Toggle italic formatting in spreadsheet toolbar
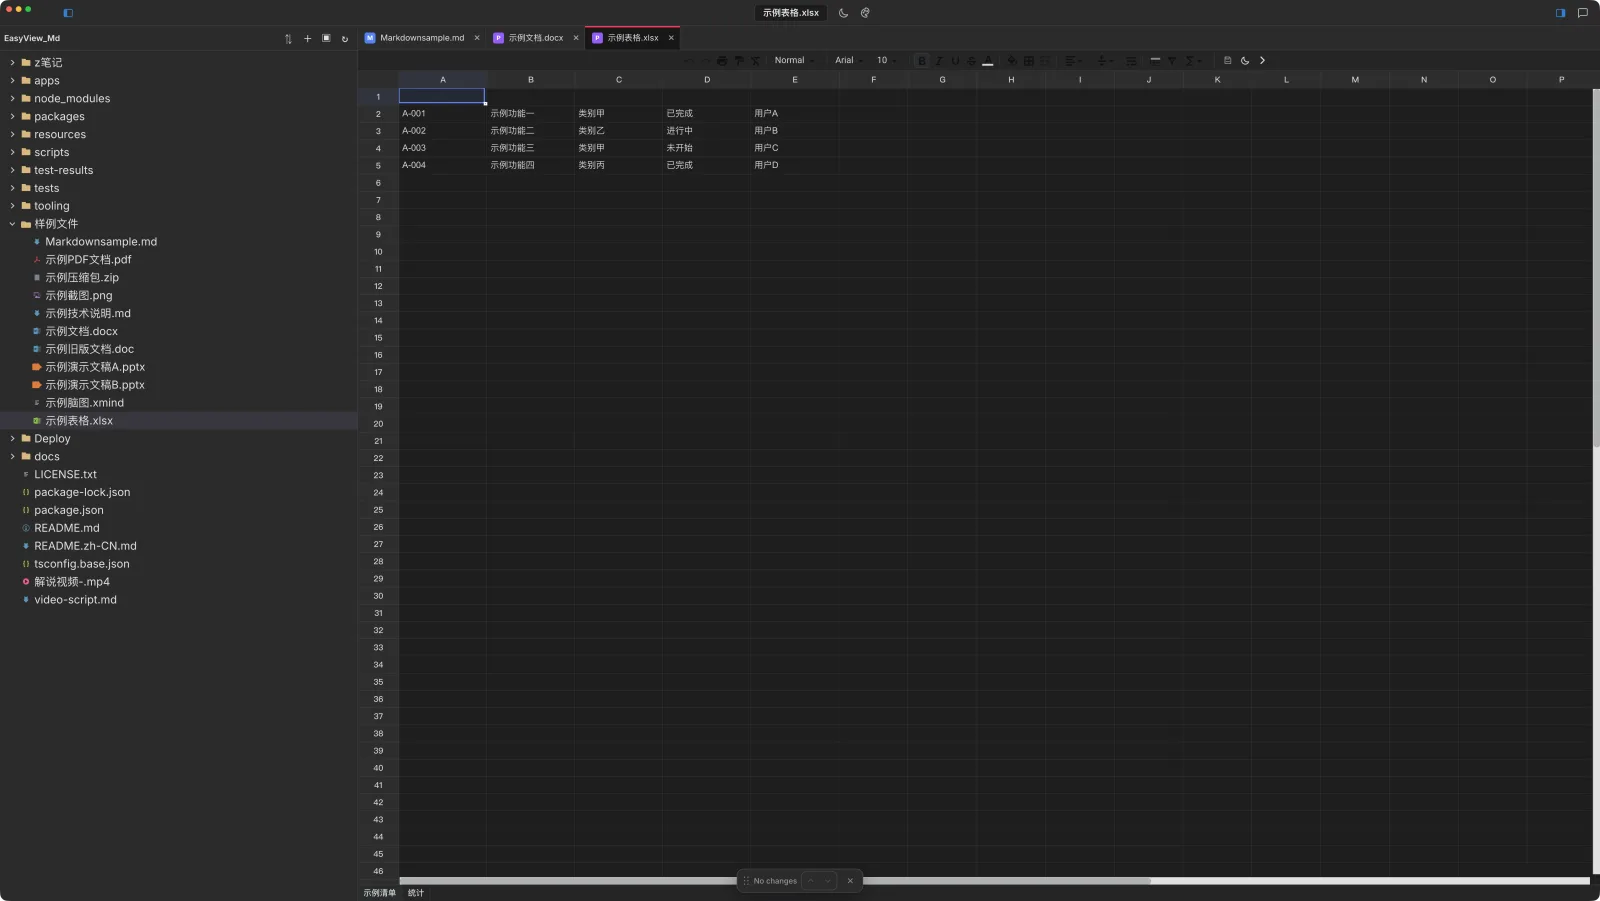The height and width of the screenshot is (901, 1600). pyautogui.click(x=939, y=61)
